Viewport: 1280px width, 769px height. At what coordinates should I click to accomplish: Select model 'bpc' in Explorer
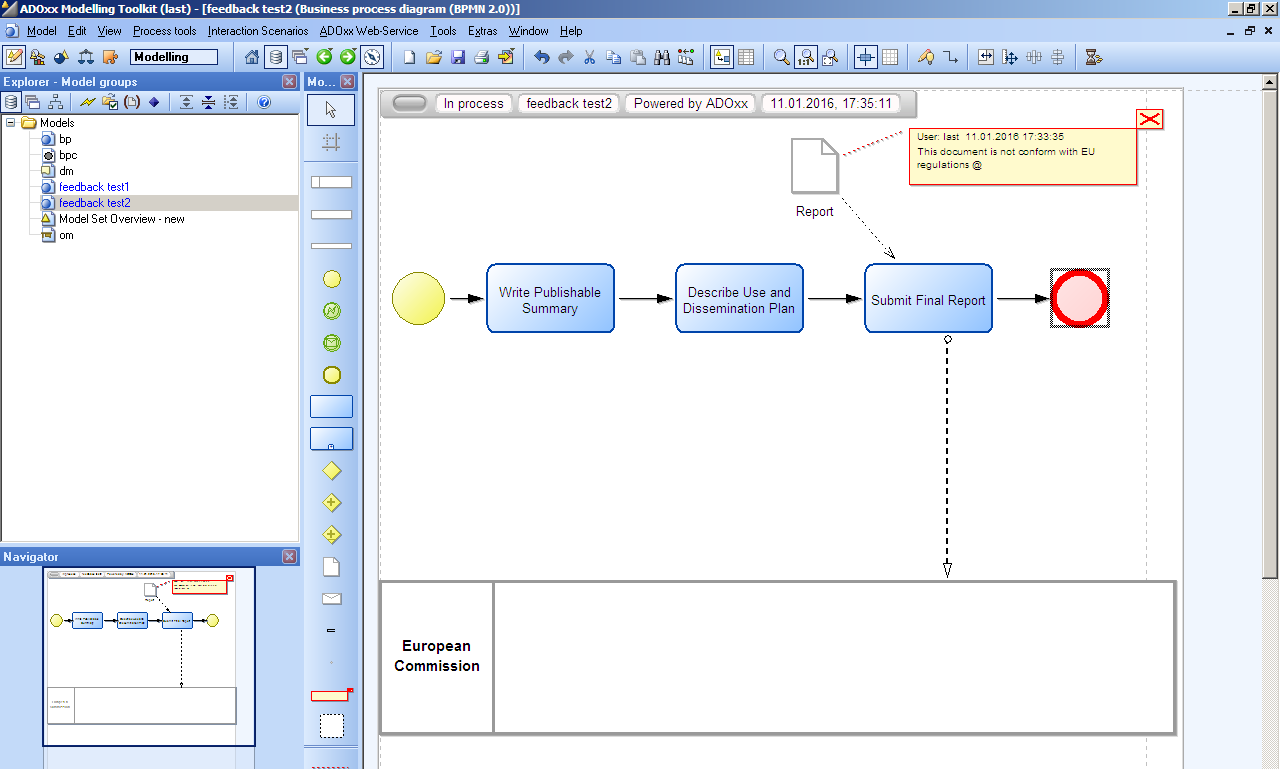click(x=67, y=155)
